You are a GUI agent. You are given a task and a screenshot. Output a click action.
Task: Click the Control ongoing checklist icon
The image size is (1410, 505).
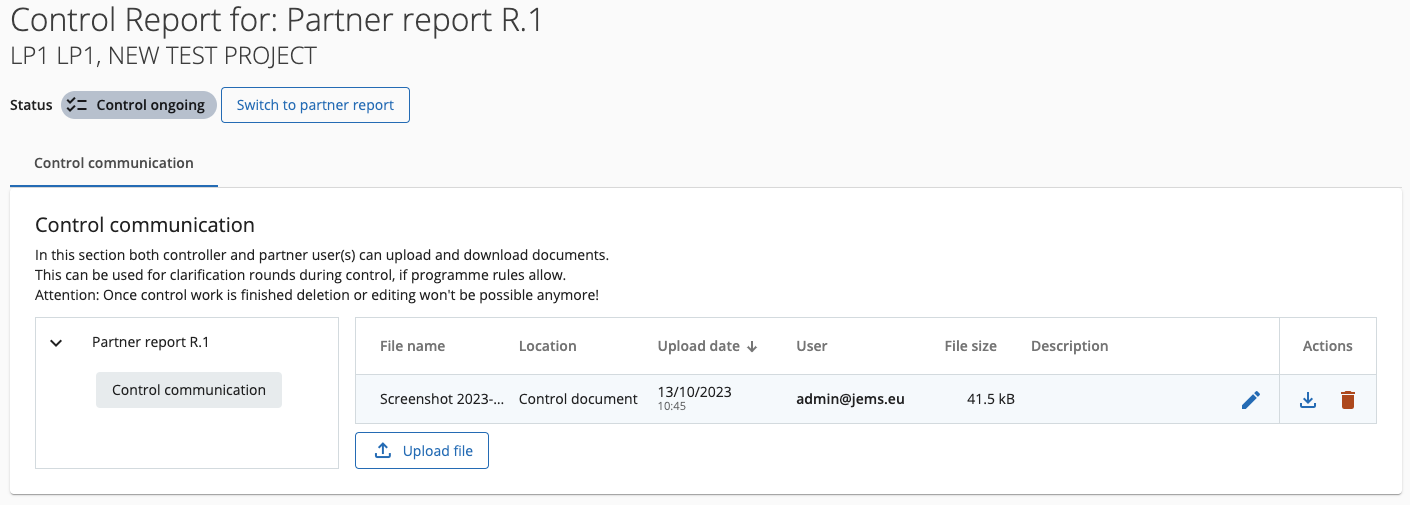point(77,105)
